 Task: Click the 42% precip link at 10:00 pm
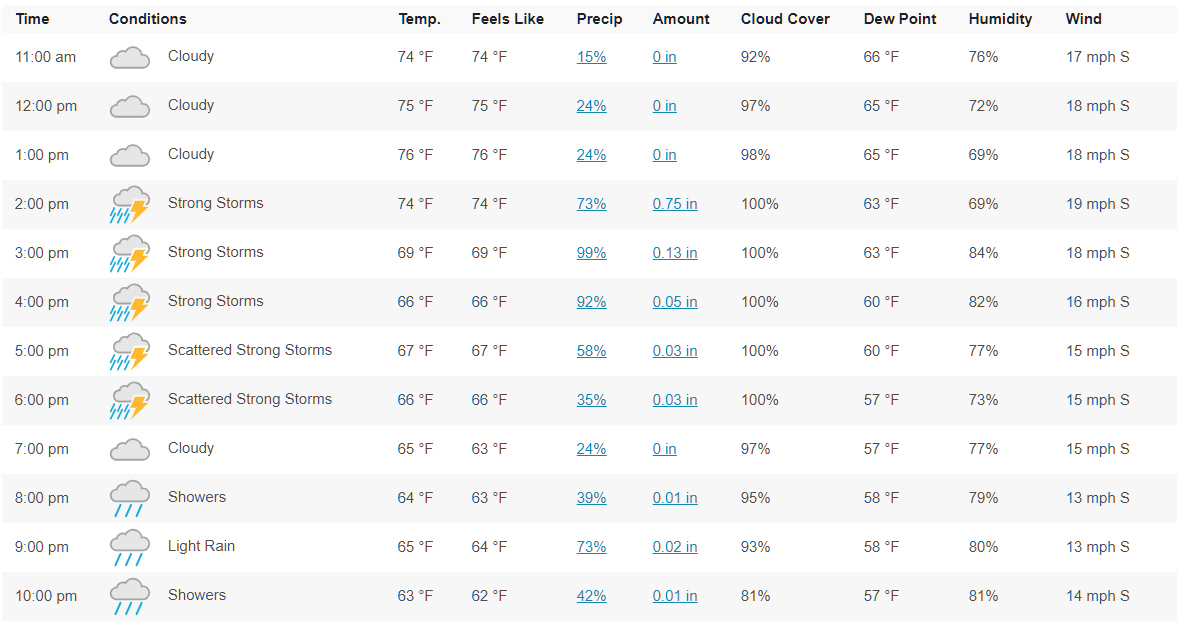[591, 596]
